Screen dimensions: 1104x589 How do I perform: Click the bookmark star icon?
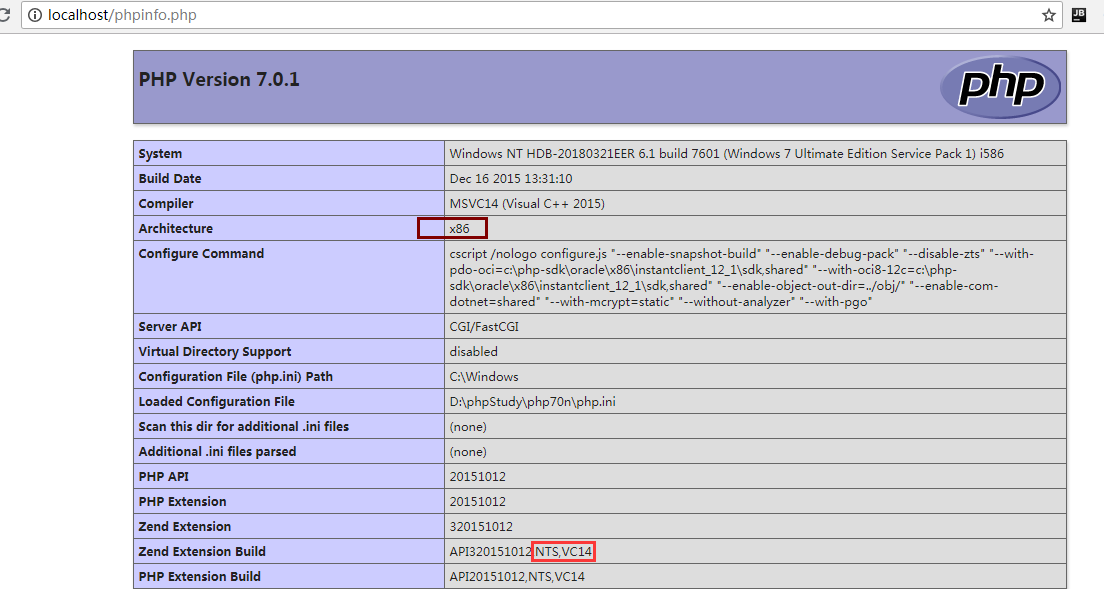[x=1049, y=15]
